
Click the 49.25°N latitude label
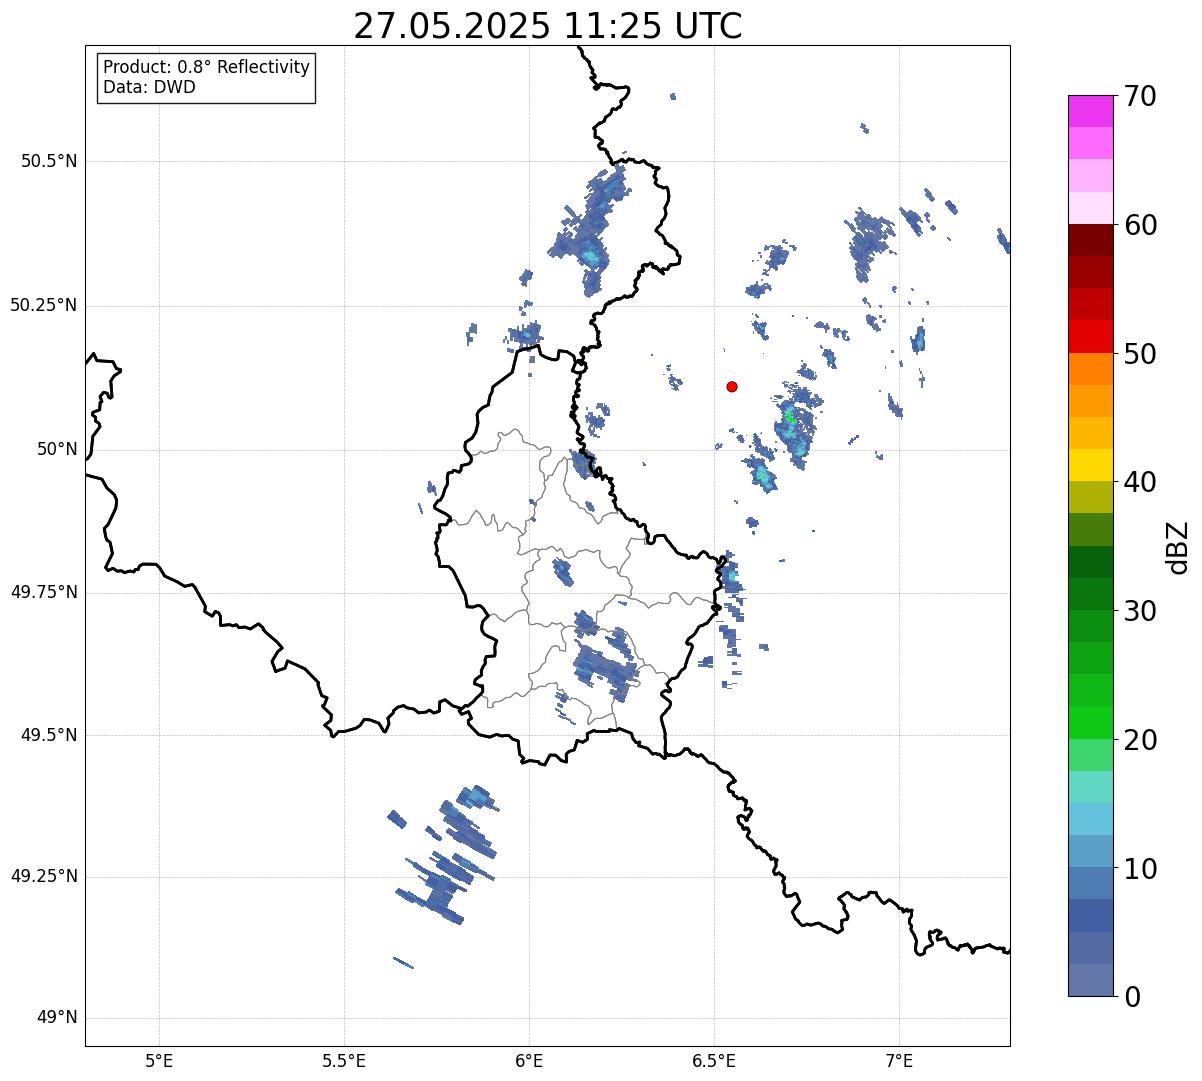coord(44,876)
